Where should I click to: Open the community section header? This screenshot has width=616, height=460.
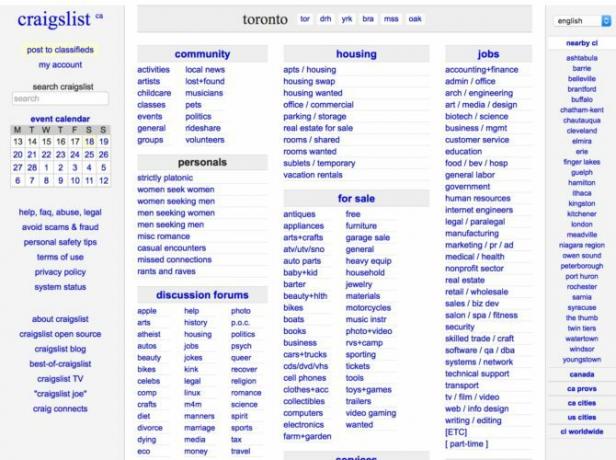pos(202,54)
